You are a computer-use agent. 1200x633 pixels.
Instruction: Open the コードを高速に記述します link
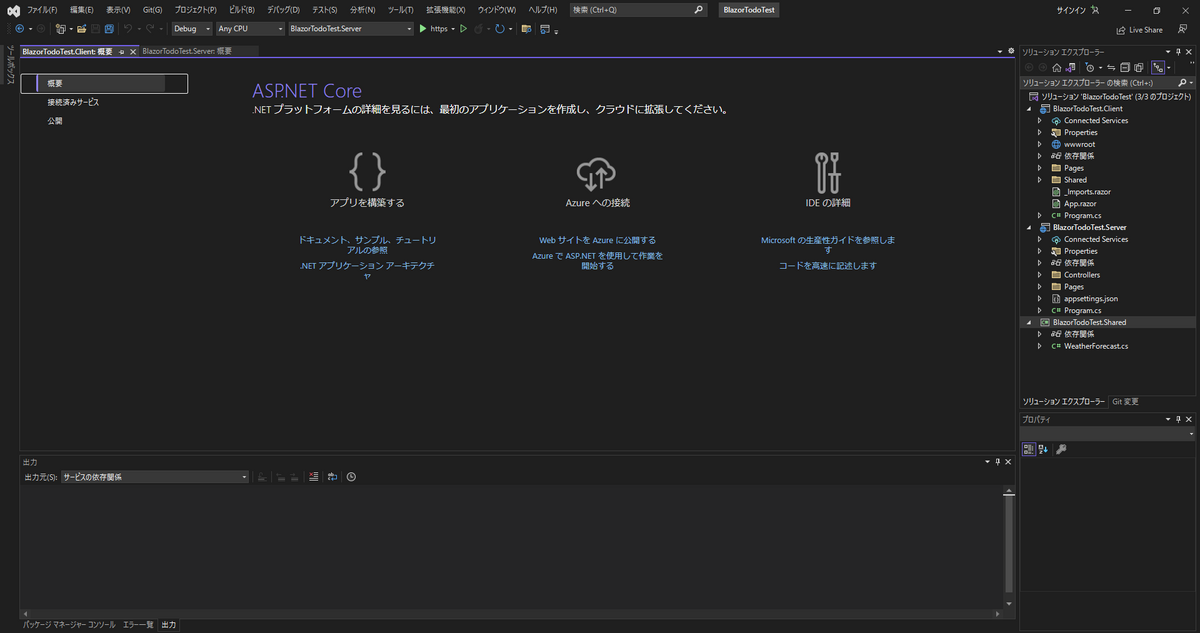click(827, 265)
